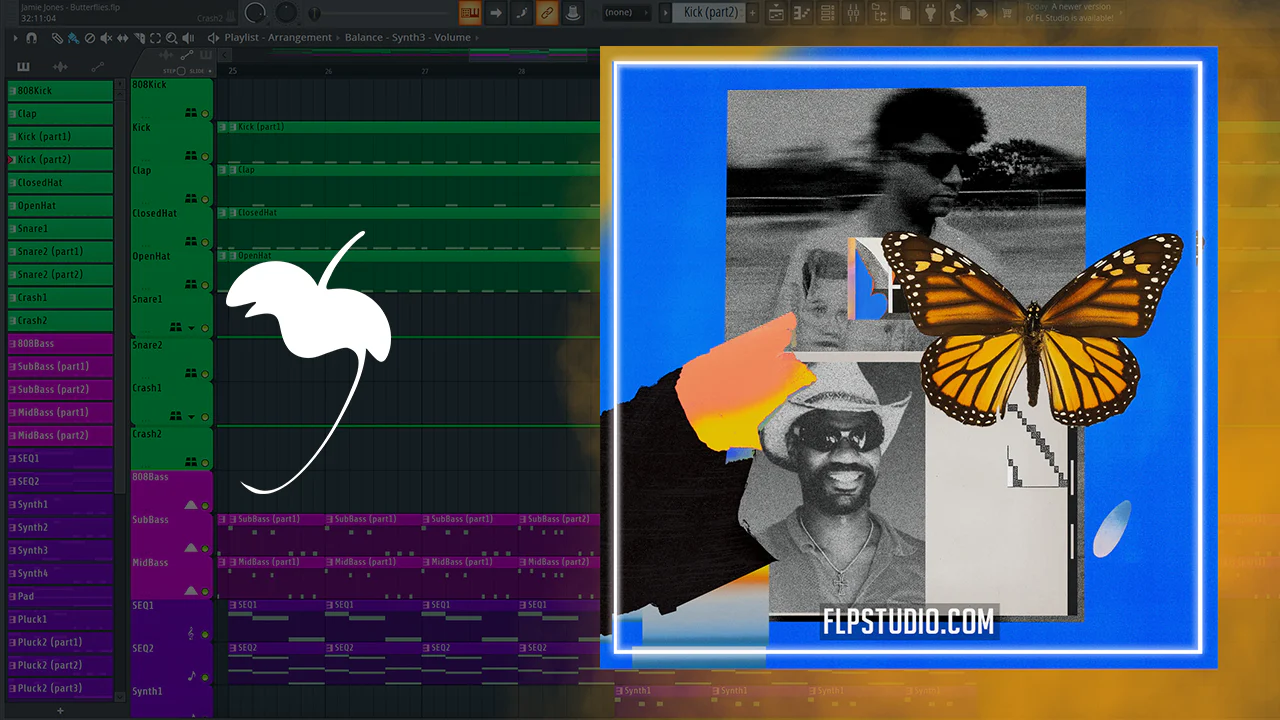
Task: Select the Slice tool icon
Action: (x=139, y=38)
